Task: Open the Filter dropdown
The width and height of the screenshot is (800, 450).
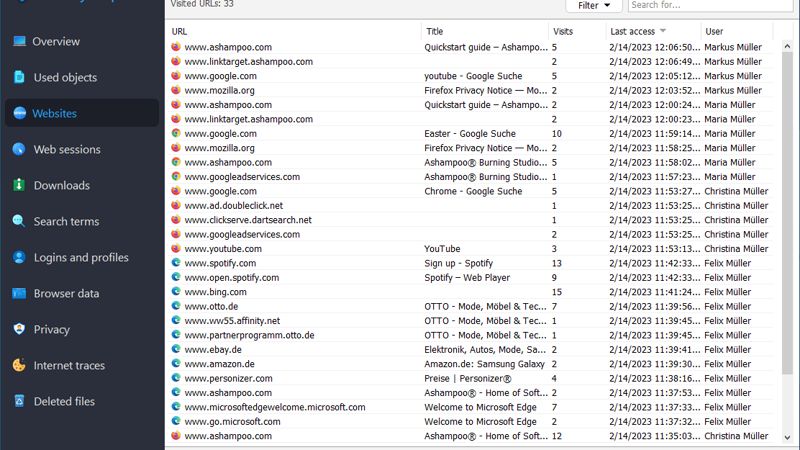Action: (x=594, y=6)
